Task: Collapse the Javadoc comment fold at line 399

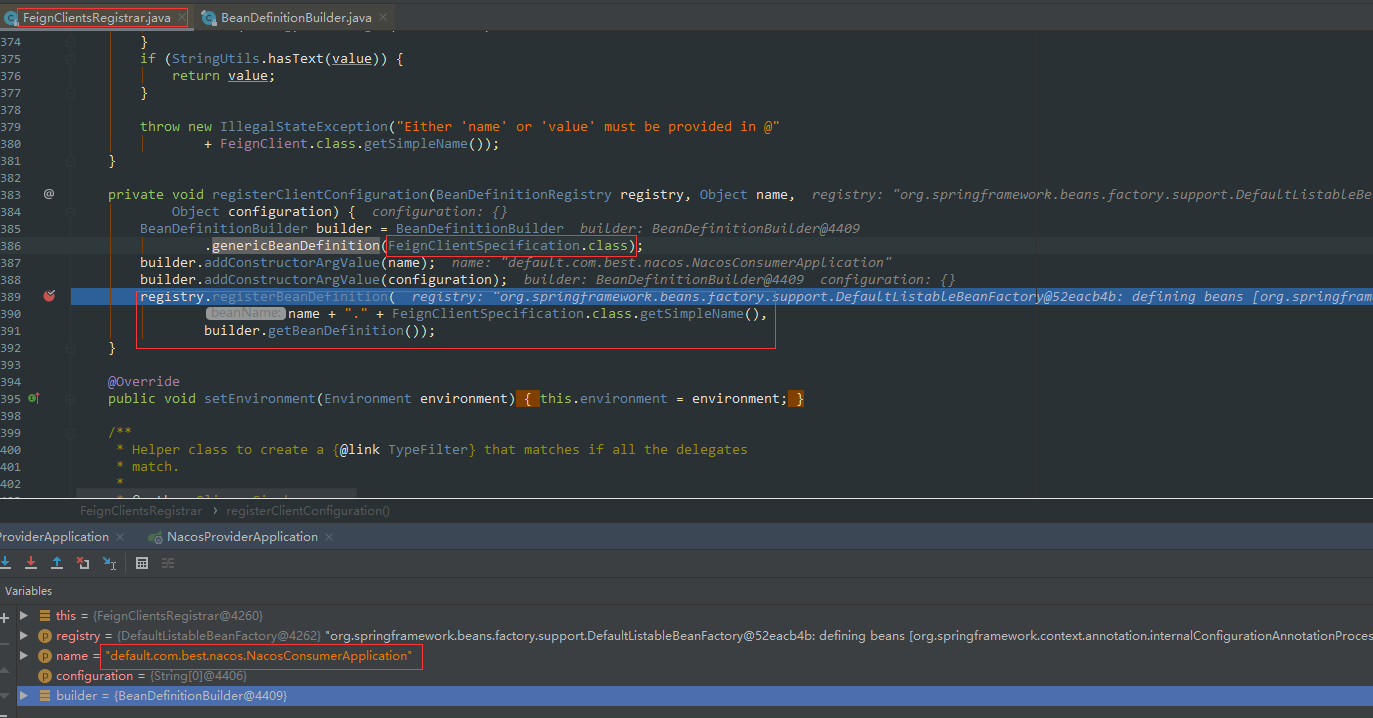Action: (70, 432)
